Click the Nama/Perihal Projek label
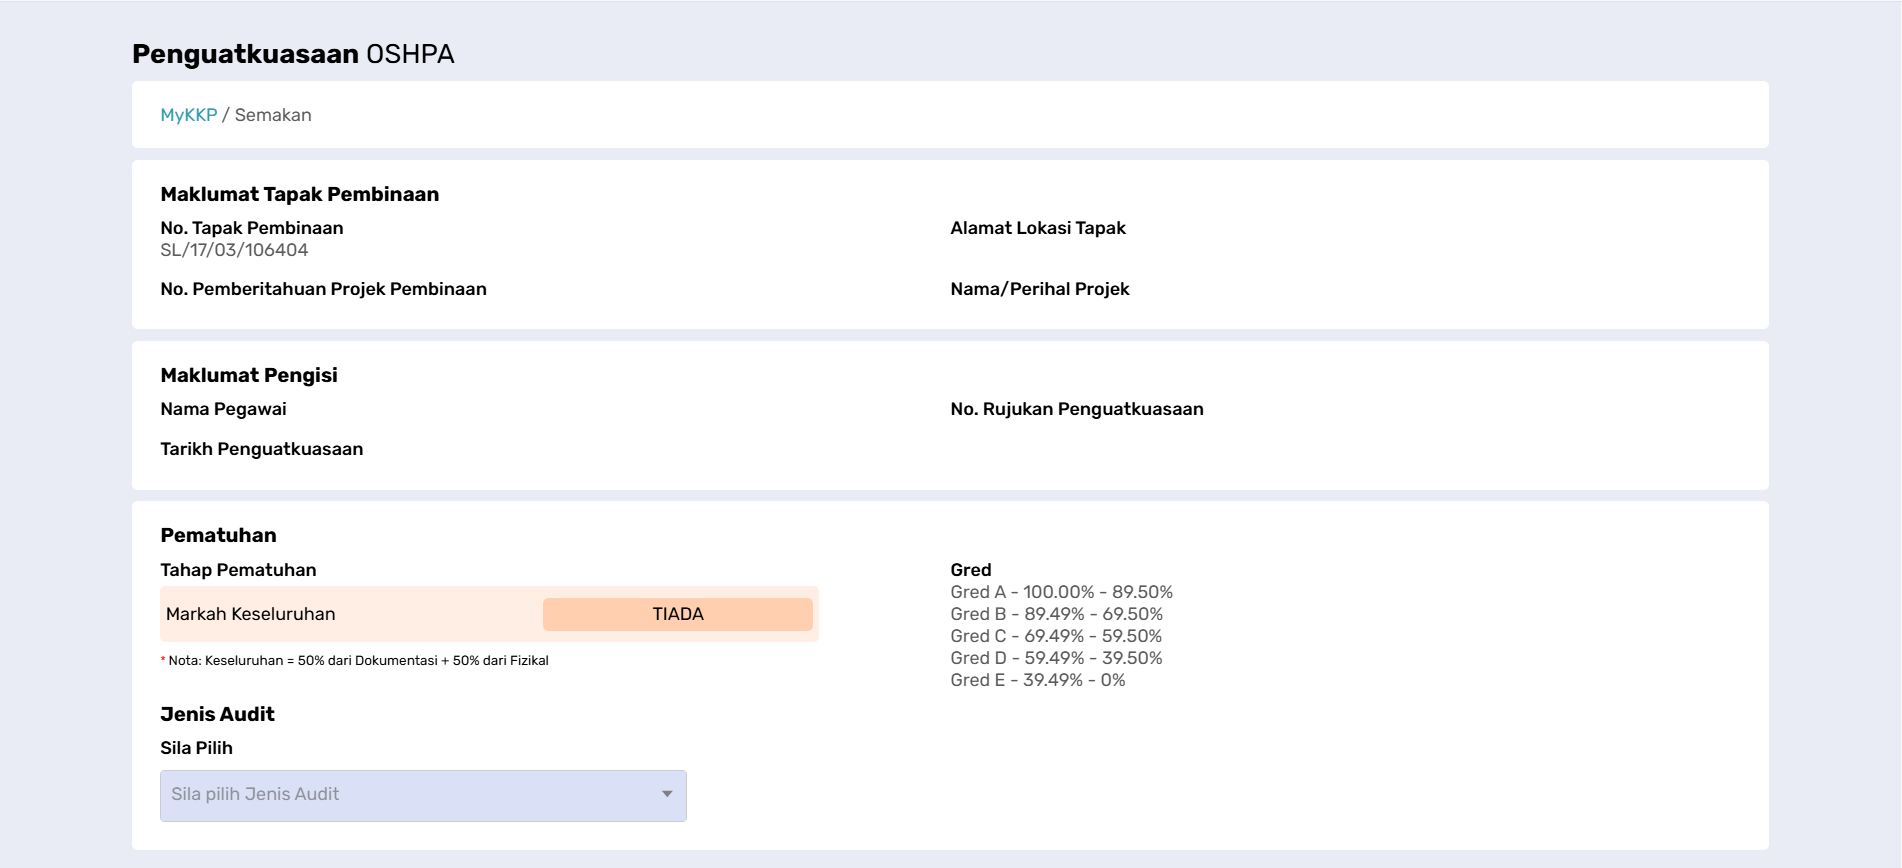The height and width of the screenshot is (868, 1902). [x=1040, y=289]
